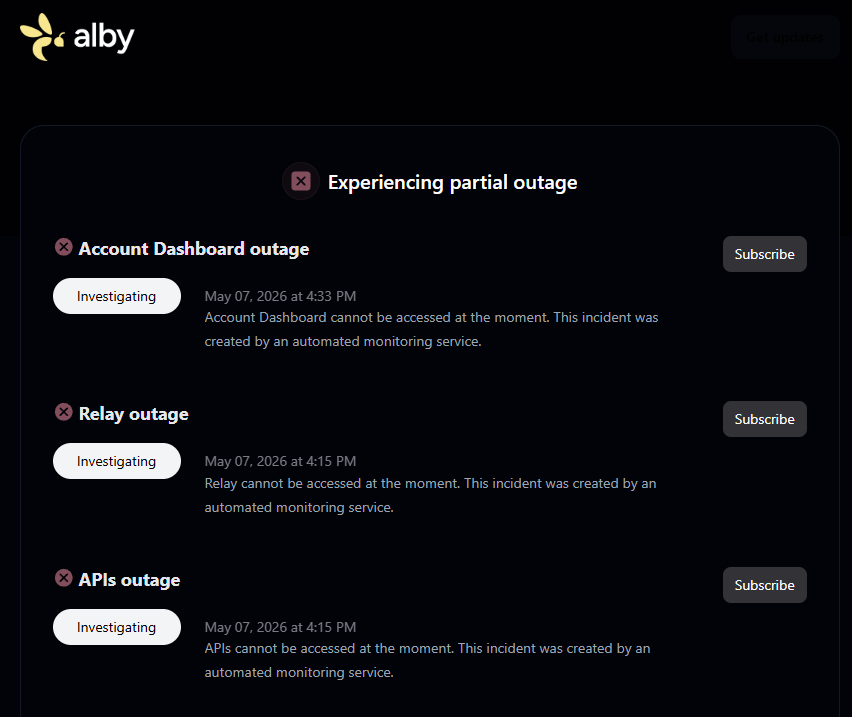Click the Alby bee logo icon
The height and width of the screenshot is (717, 852).
pyautogui.click(x=42, y=37)
